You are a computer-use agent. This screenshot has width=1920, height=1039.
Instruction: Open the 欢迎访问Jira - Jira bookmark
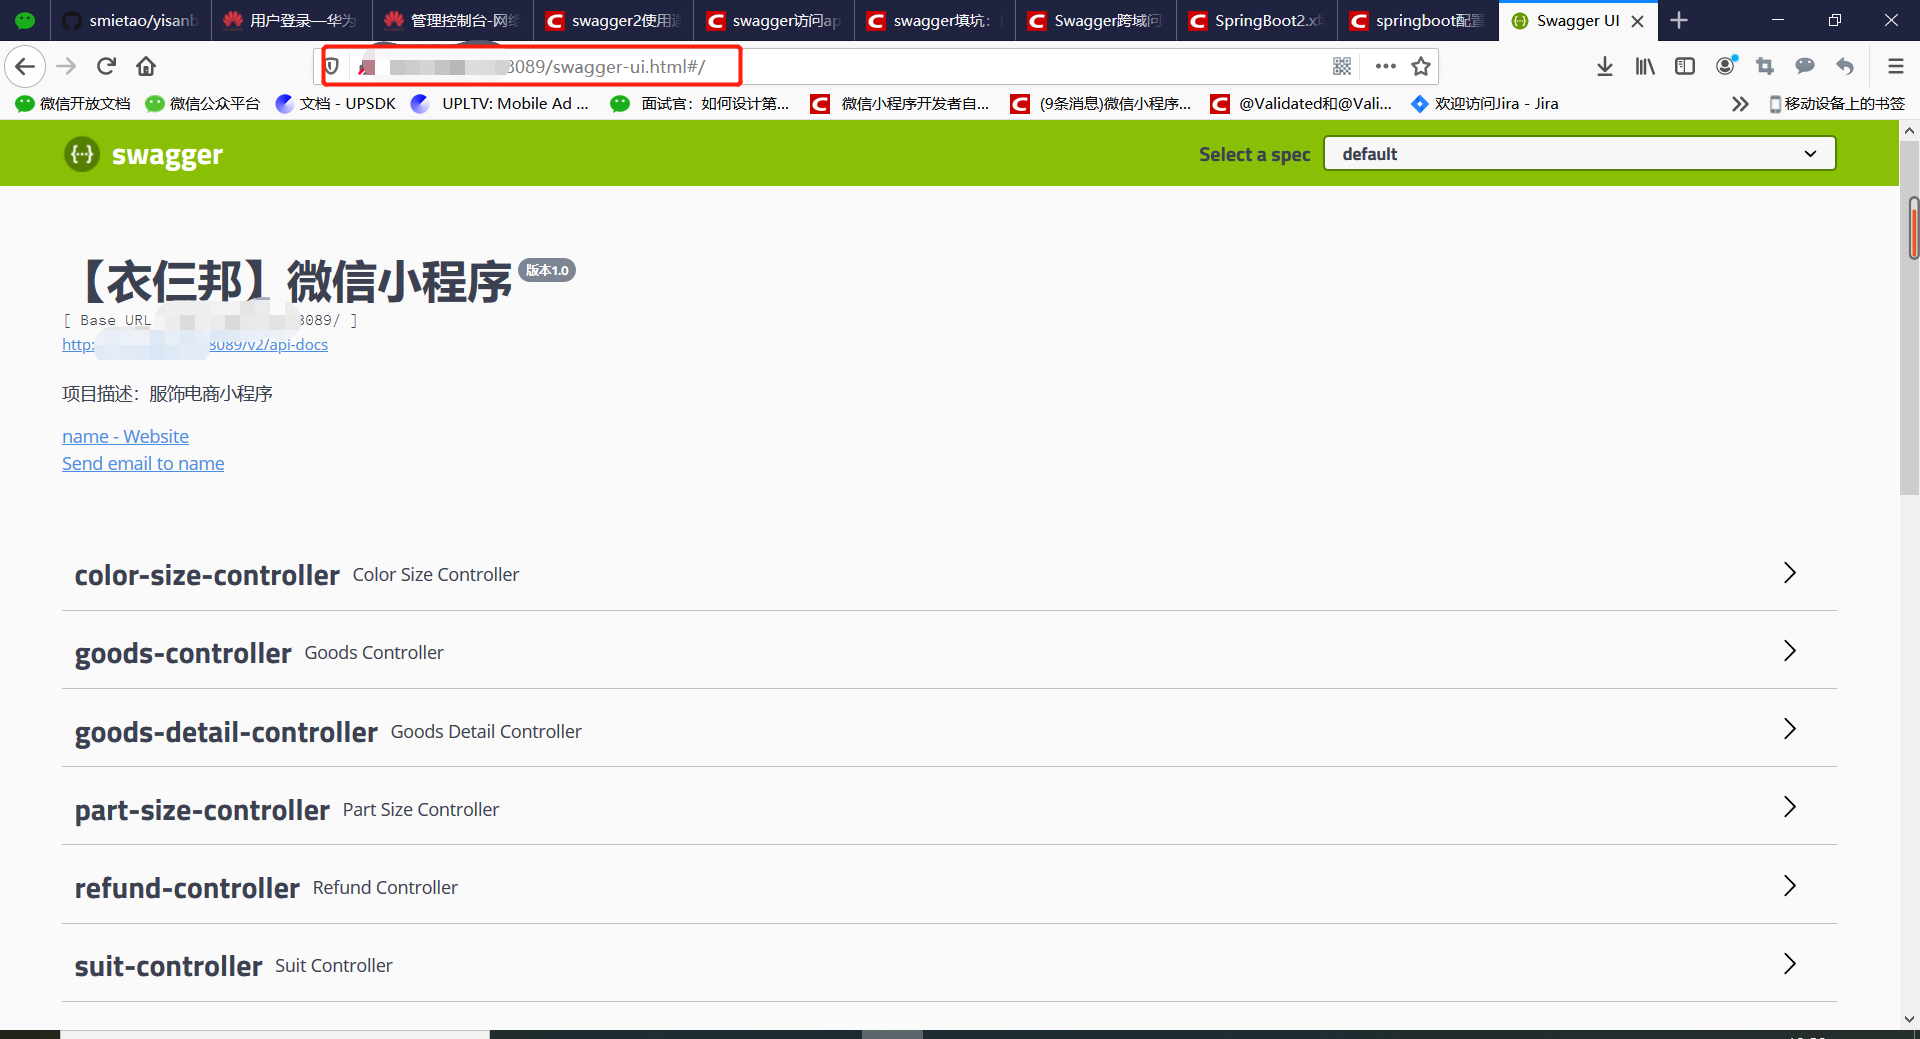tap(1485, 104)
